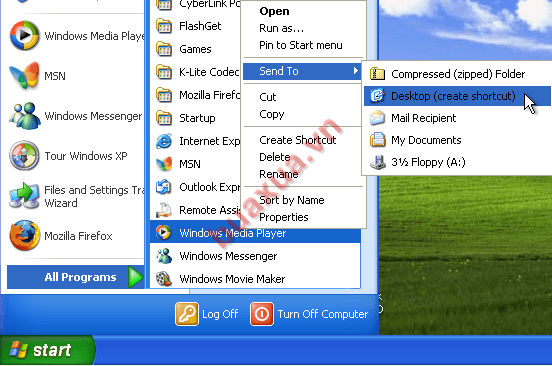The height and width of the screenshot is (366, 552).
Task: Click the 3½ Floppy (A:) drive icon
Action: tap(377, 162)
